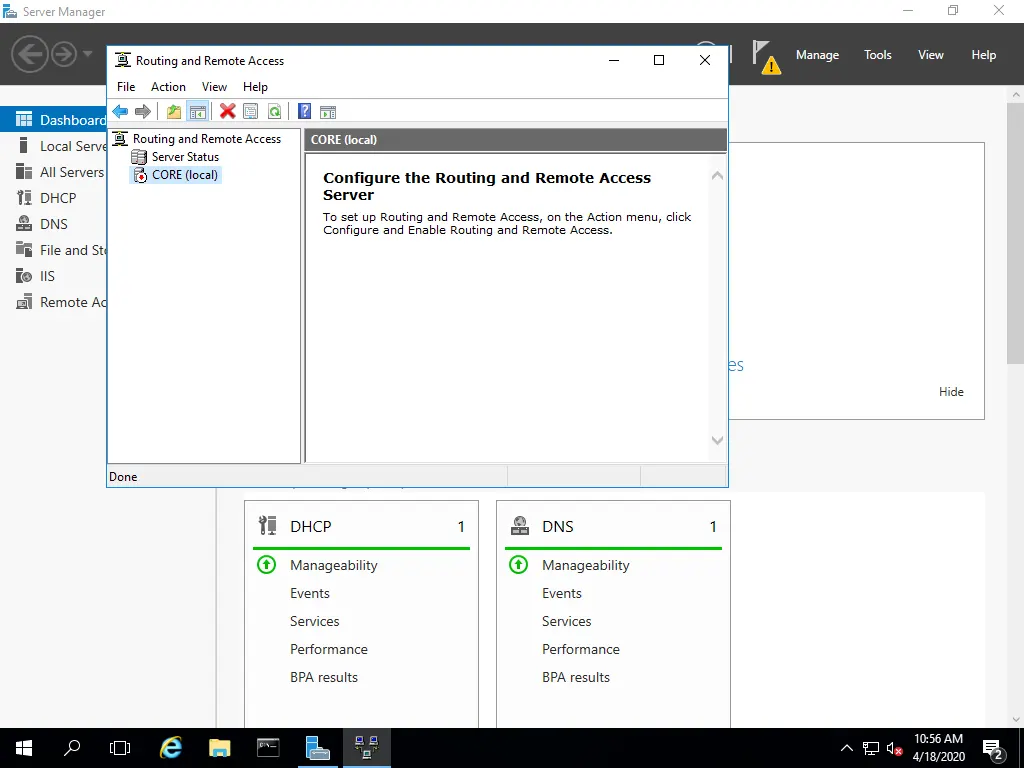The height and width of the screenshot is (768, 1024).
Task: Open Performance in the DHCP tile
Action: click(x=328, y=649)
